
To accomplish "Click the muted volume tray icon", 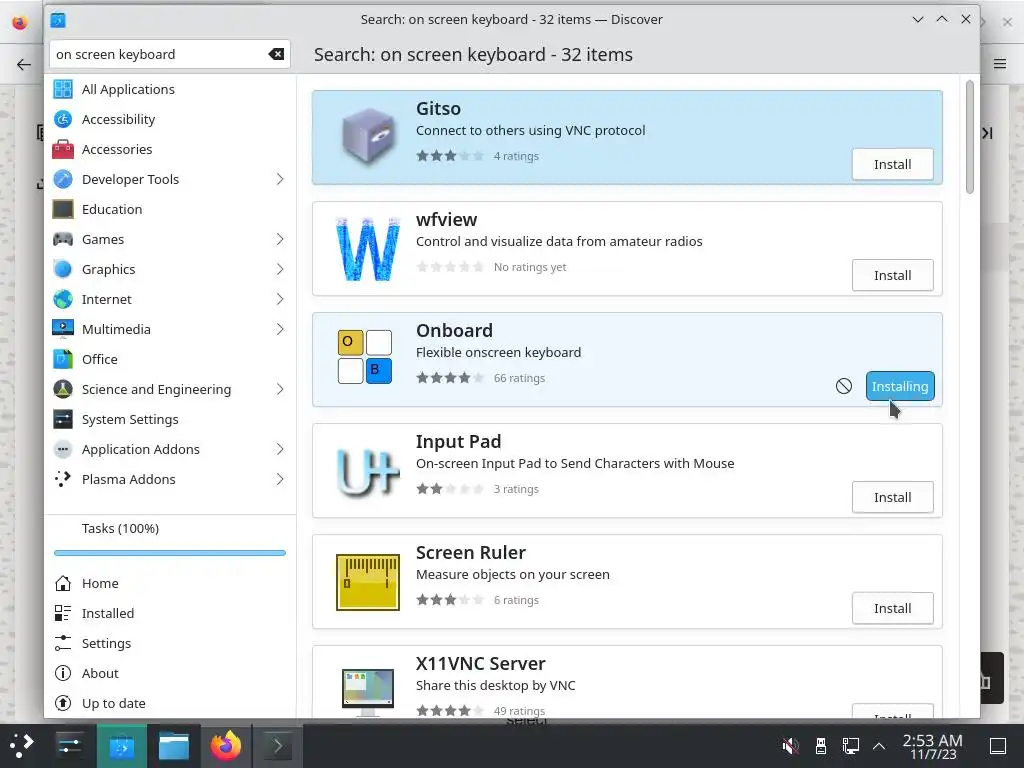I will tap(790, 745).
